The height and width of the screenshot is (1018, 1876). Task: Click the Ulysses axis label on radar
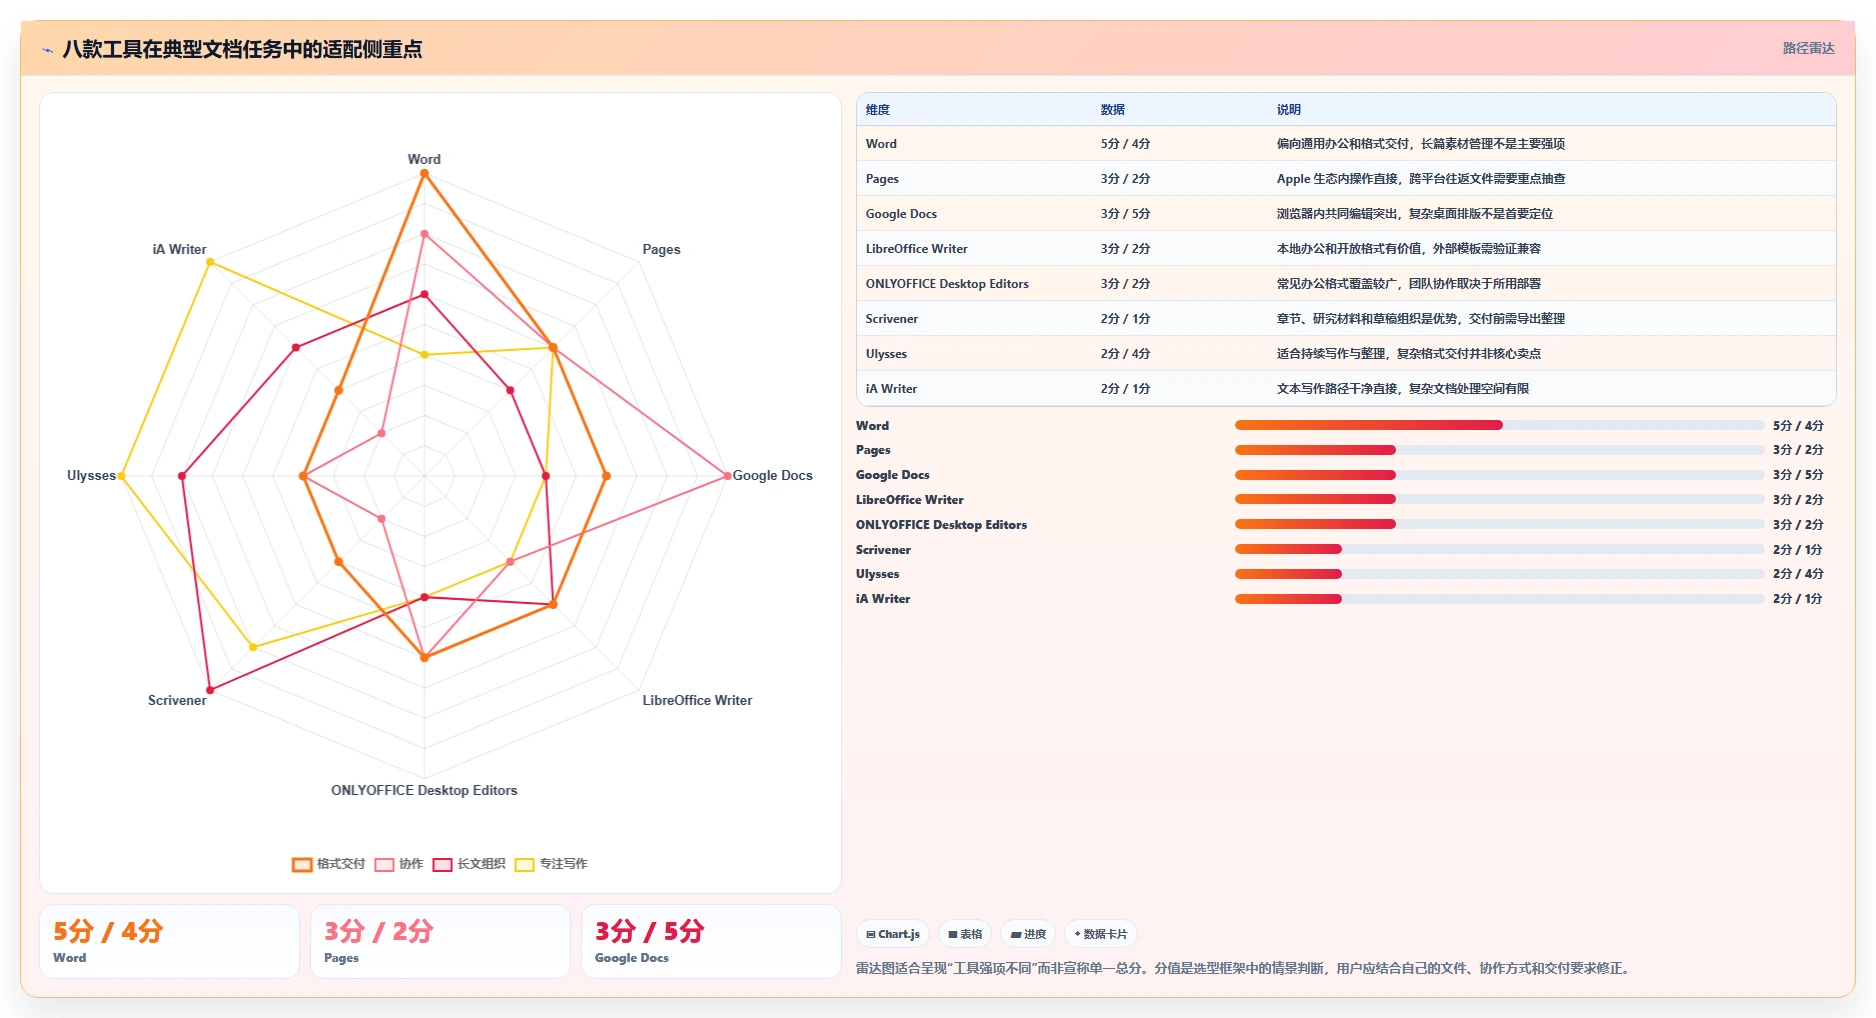point(91,475)
